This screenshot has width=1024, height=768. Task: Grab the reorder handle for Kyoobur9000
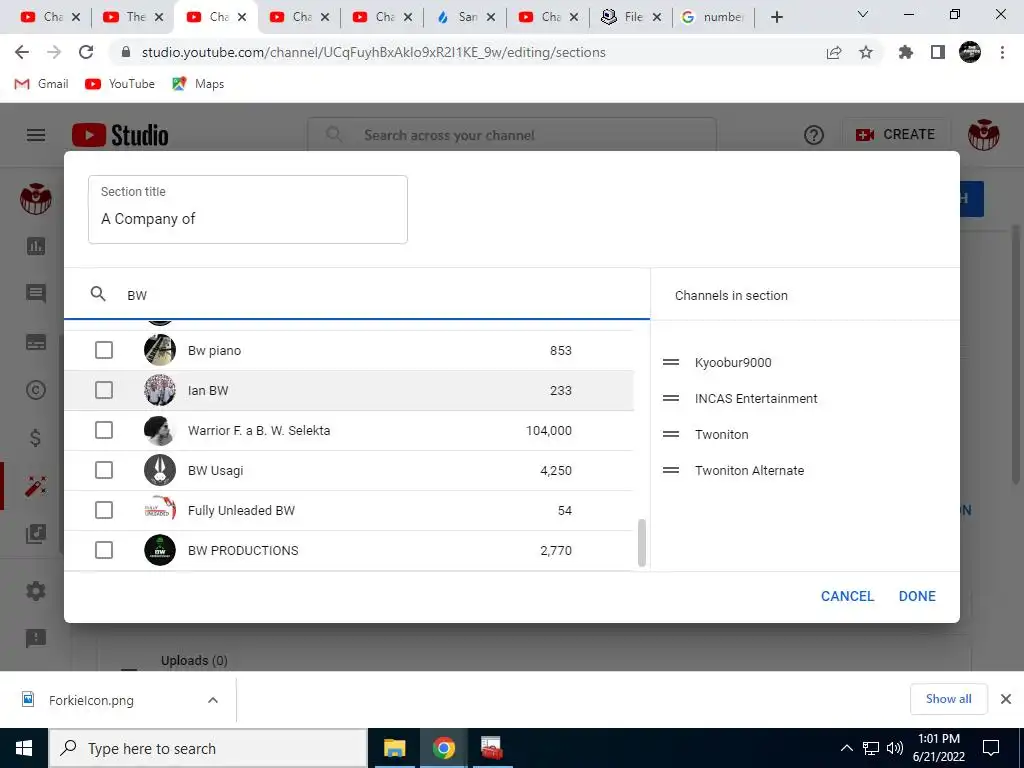pos(671,362)
